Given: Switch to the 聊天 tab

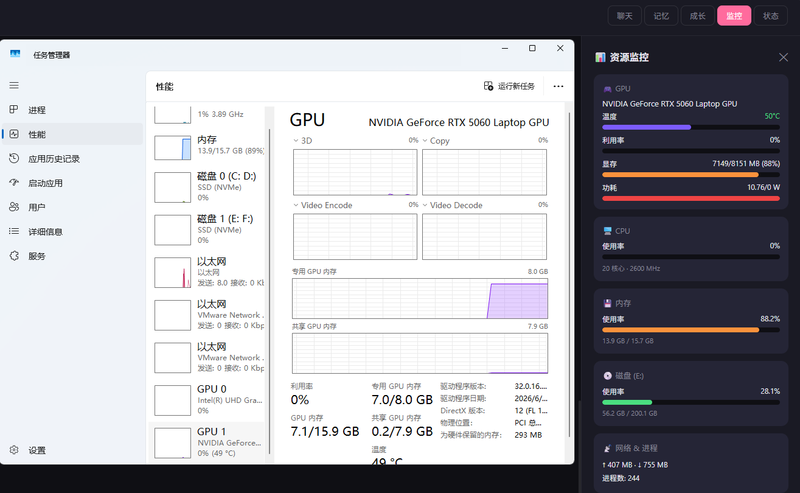Looking at the screenshot, I should point(624,16).
